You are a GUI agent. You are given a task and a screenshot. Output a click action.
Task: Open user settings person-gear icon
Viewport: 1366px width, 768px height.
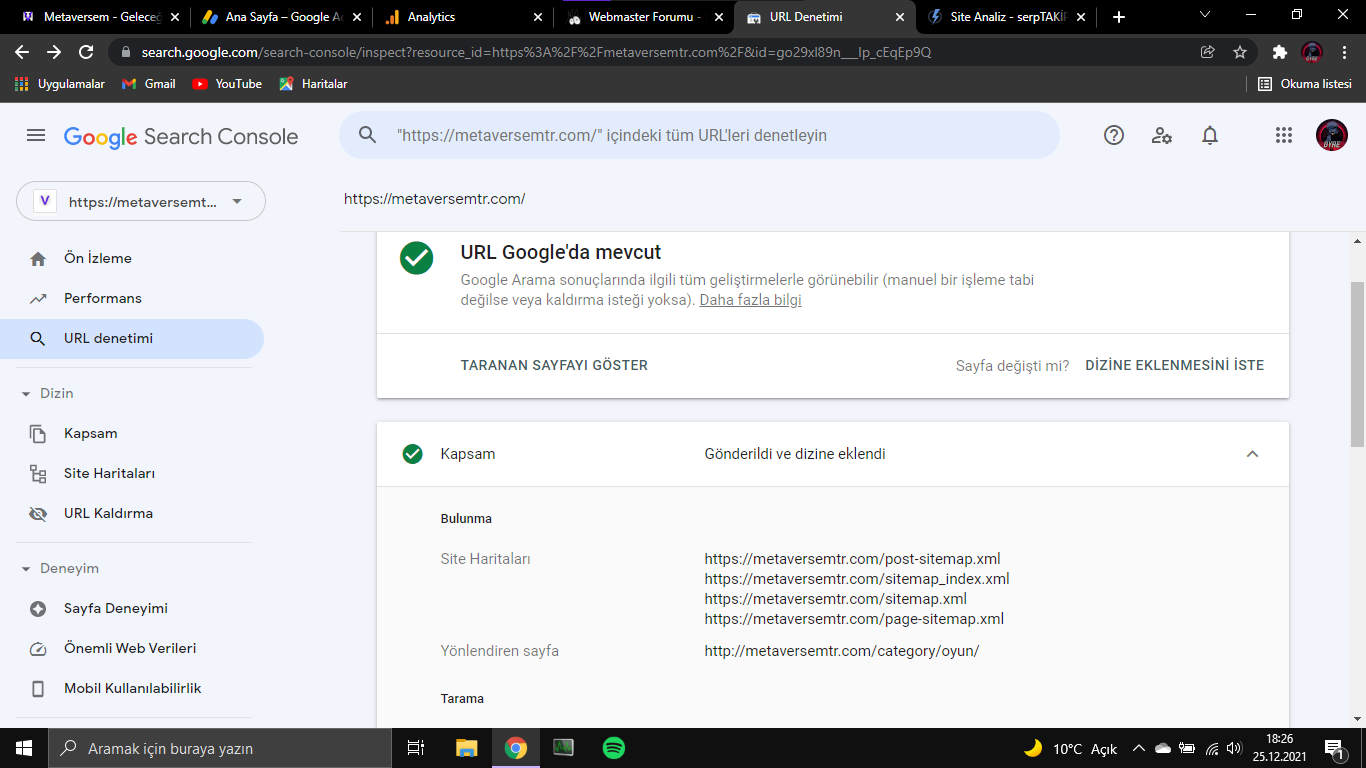point(1162,136)
